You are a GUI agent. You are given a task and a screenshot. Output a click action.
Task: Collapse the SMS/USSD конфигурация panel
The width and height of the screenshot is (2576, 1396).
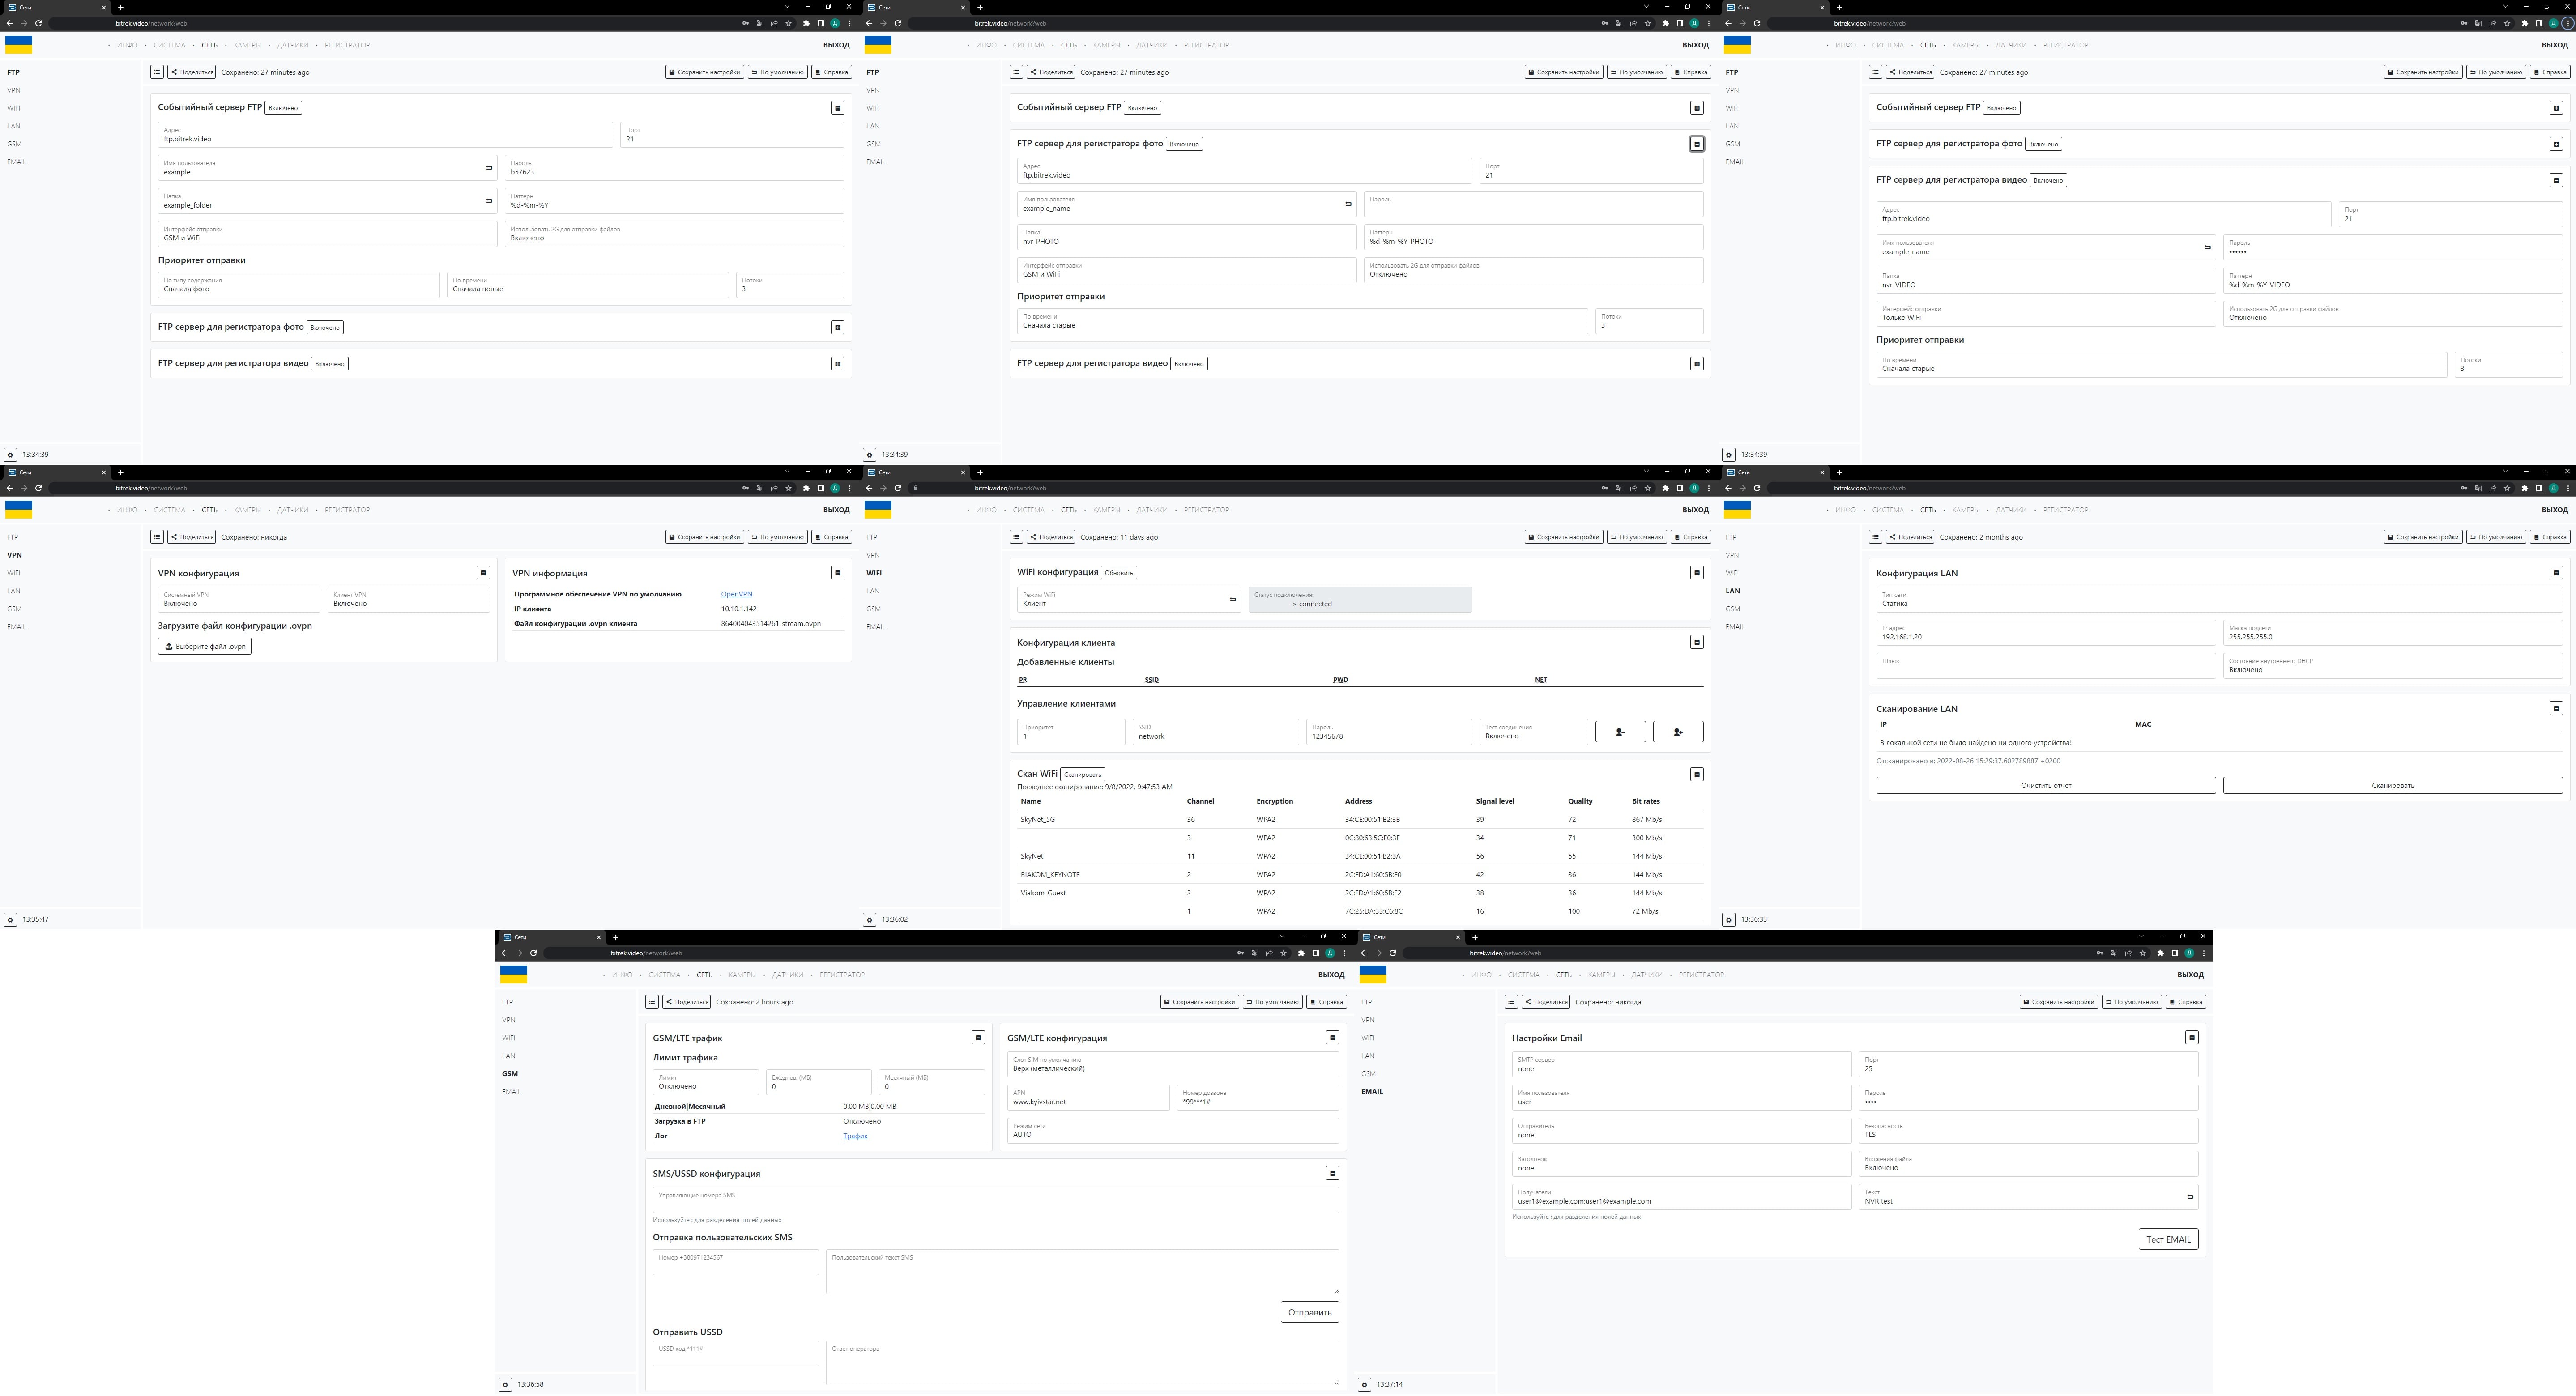coord(1332,1173)
